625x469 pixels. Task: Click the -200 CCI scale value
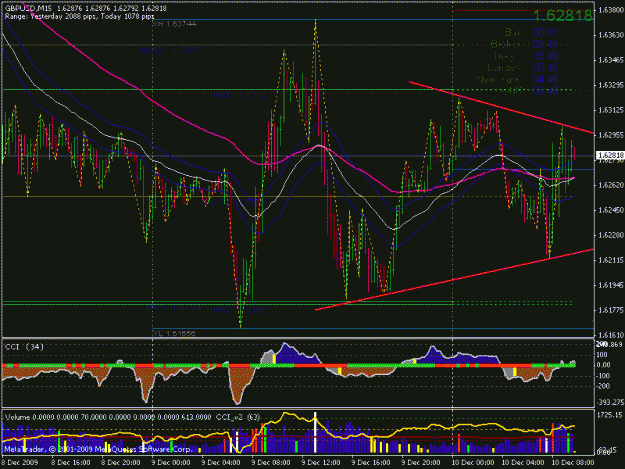603,386
